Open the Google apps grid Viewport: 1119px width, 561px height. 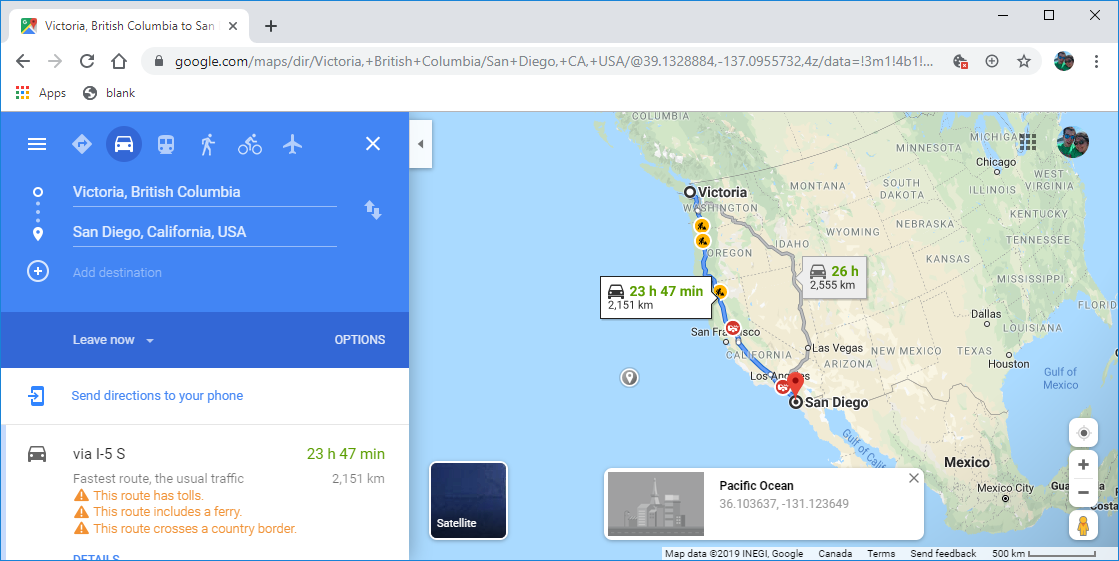1028,142
